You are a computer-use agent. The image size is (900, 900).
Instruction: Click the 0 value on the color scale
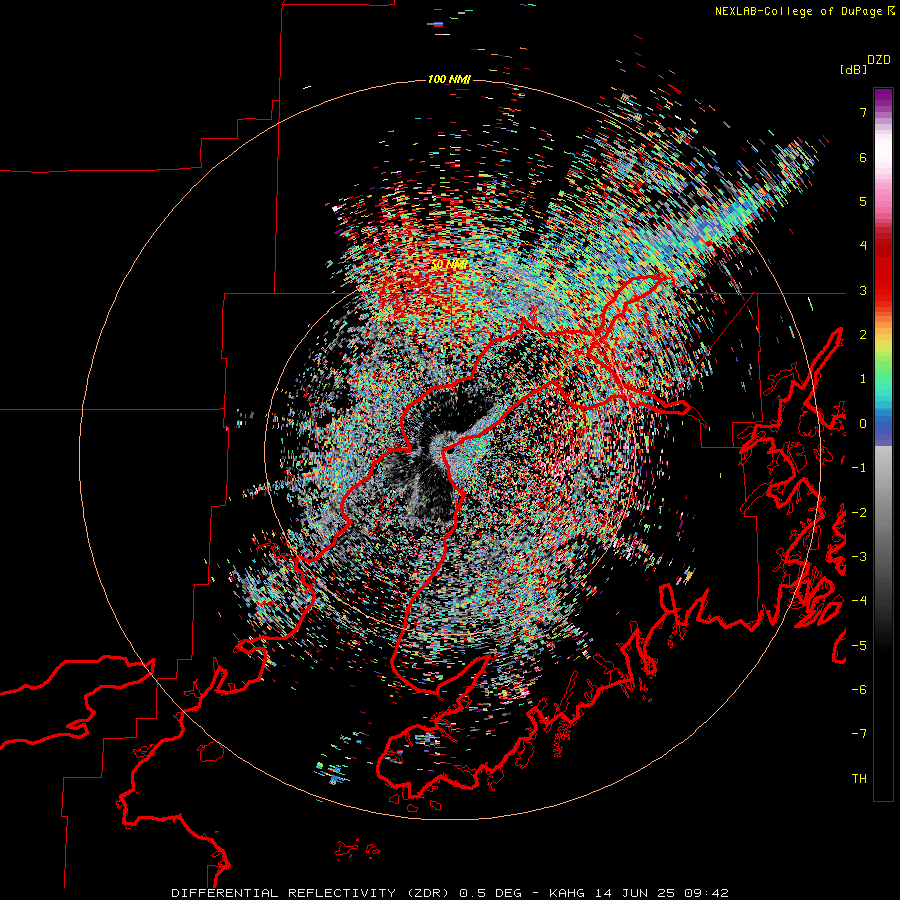pyautogui.click(x=863, y=424)
